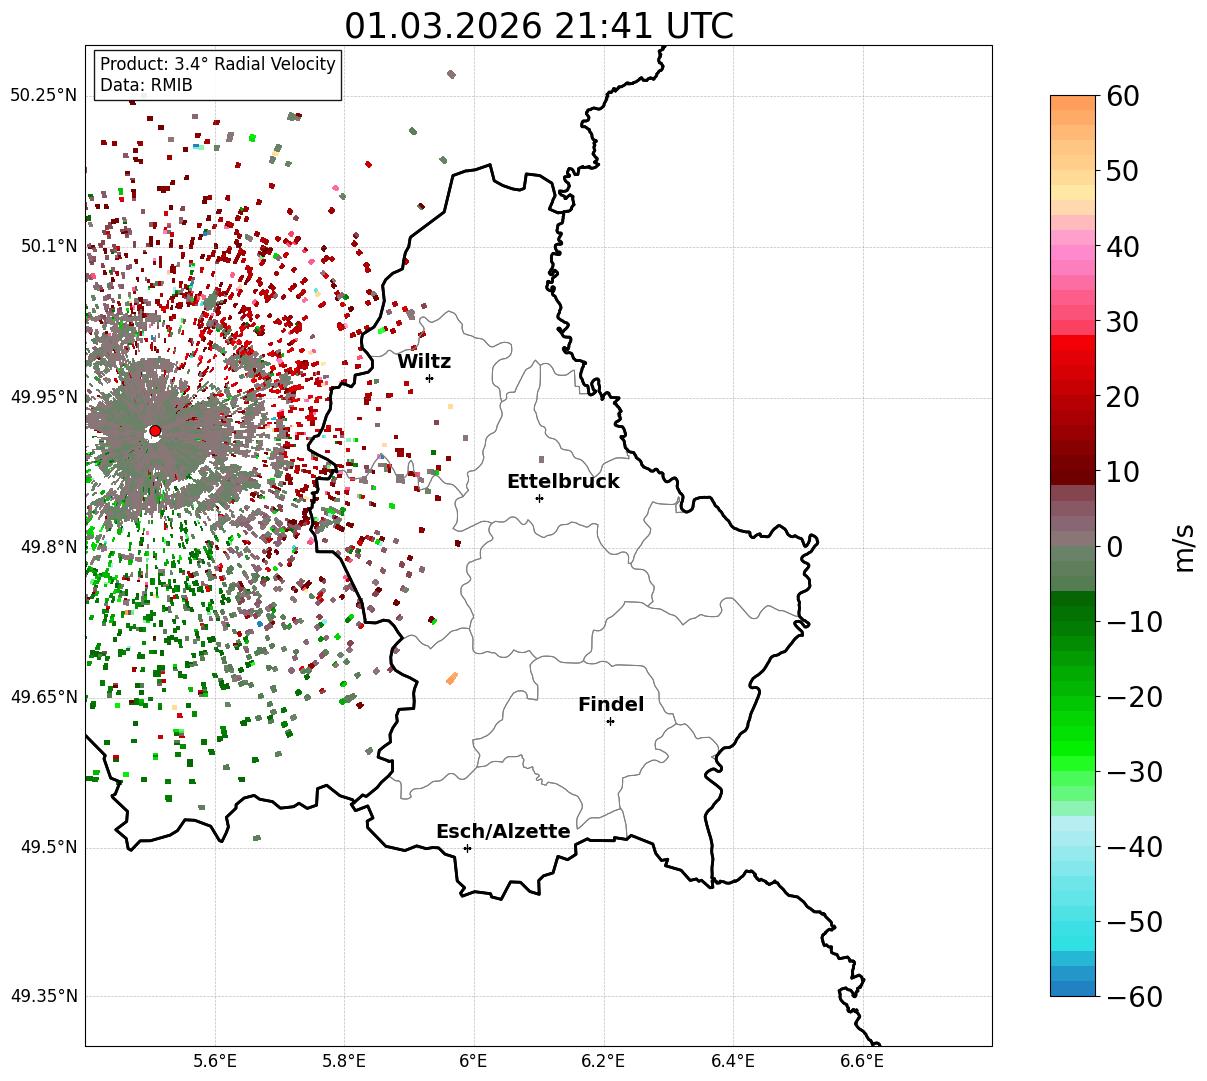1207x1081 pixels.
Task: Click the 'Ettelbruck' city label
Action: click(x=563, y=481)
